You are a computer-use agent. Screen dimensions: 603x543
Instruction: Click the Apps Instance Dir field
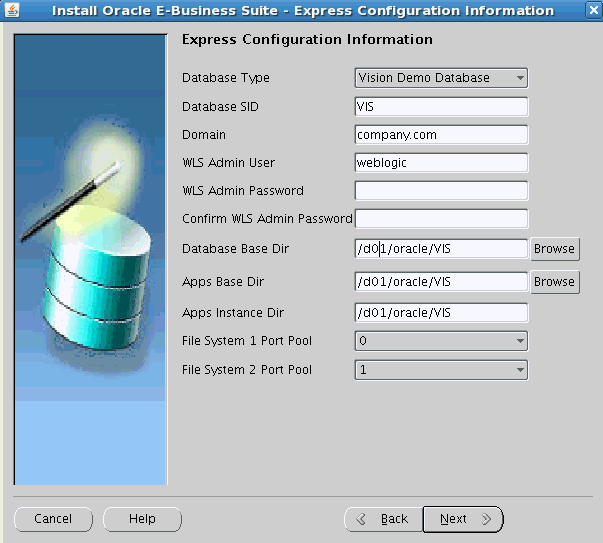coord(441,313)
